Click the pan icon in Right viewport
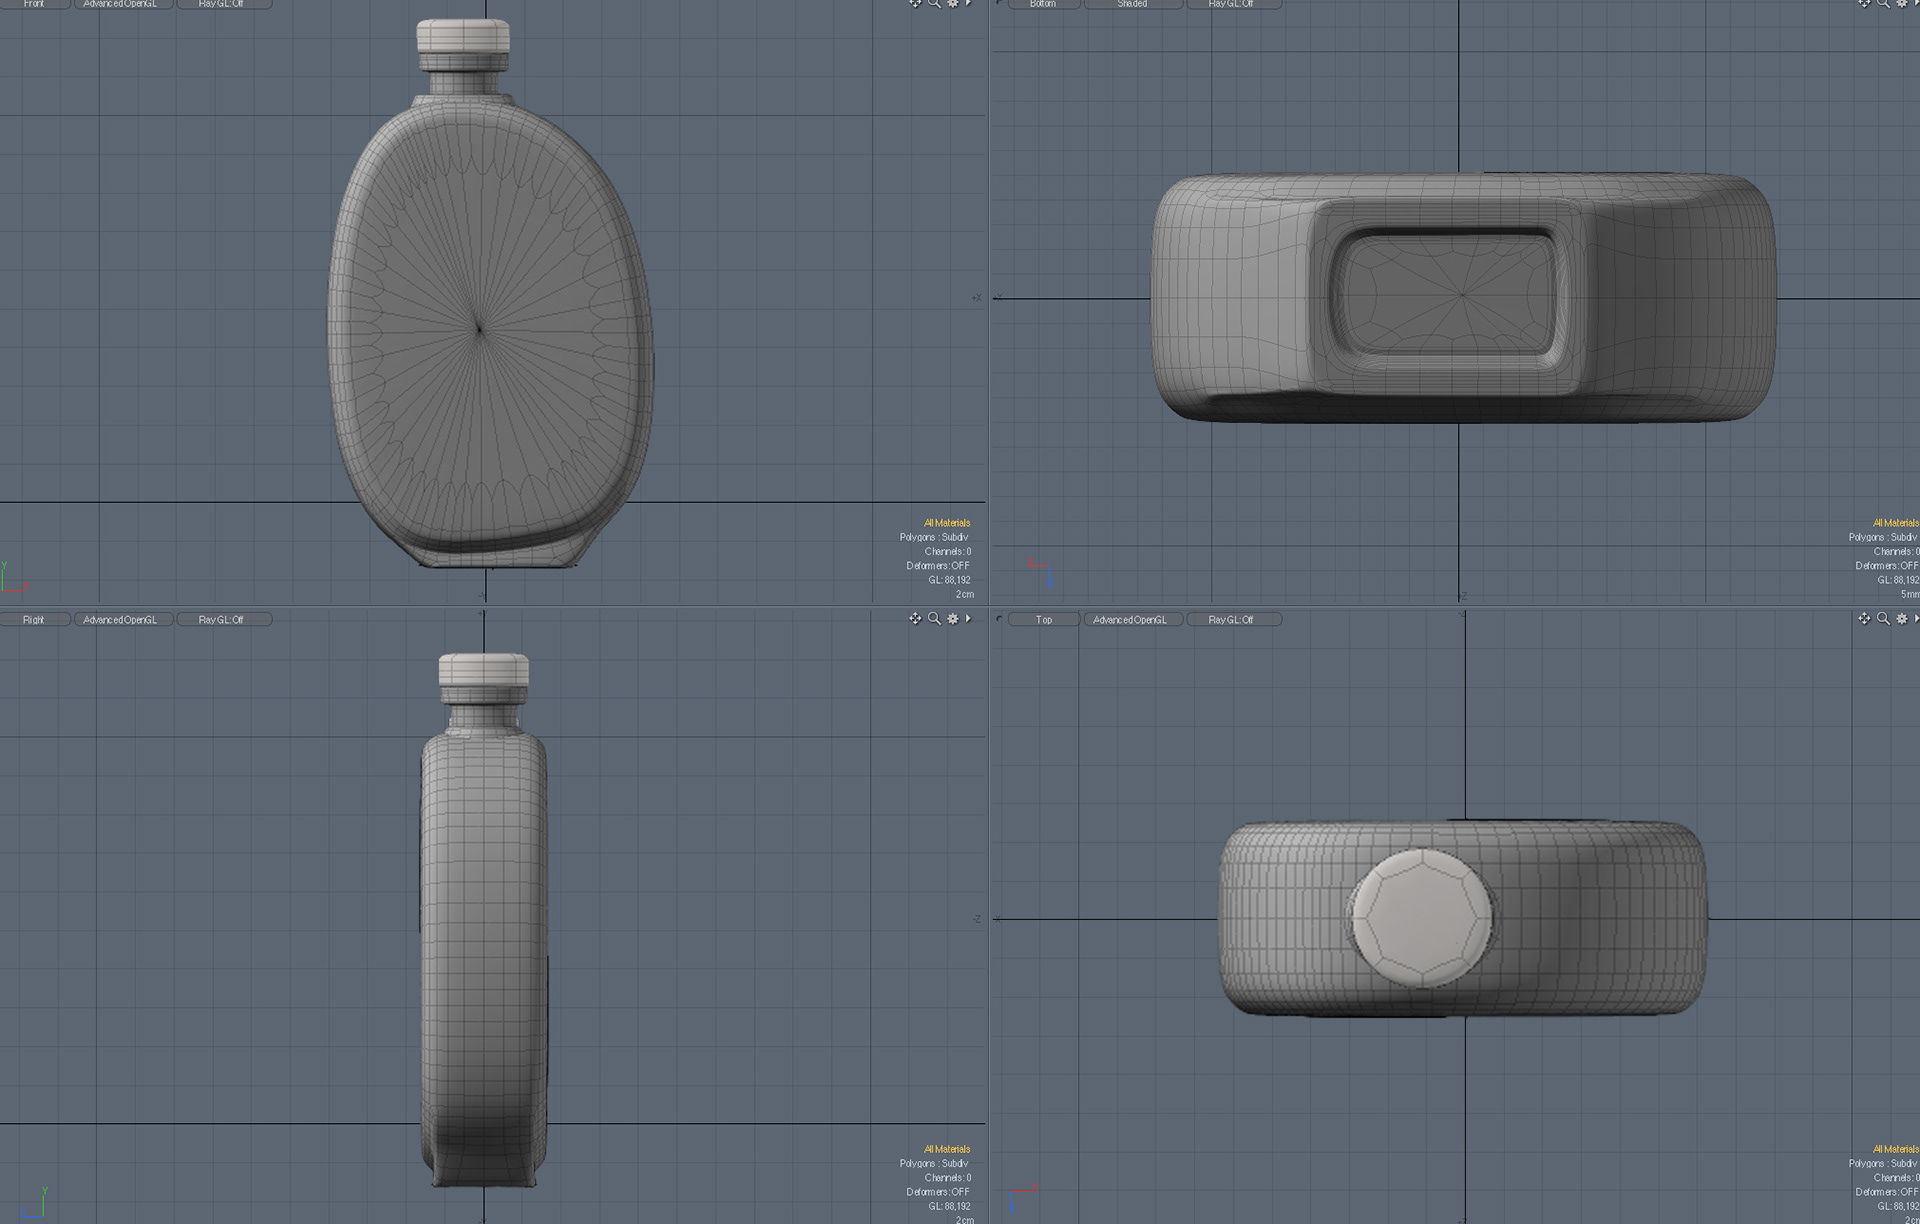 pos(914,619)
